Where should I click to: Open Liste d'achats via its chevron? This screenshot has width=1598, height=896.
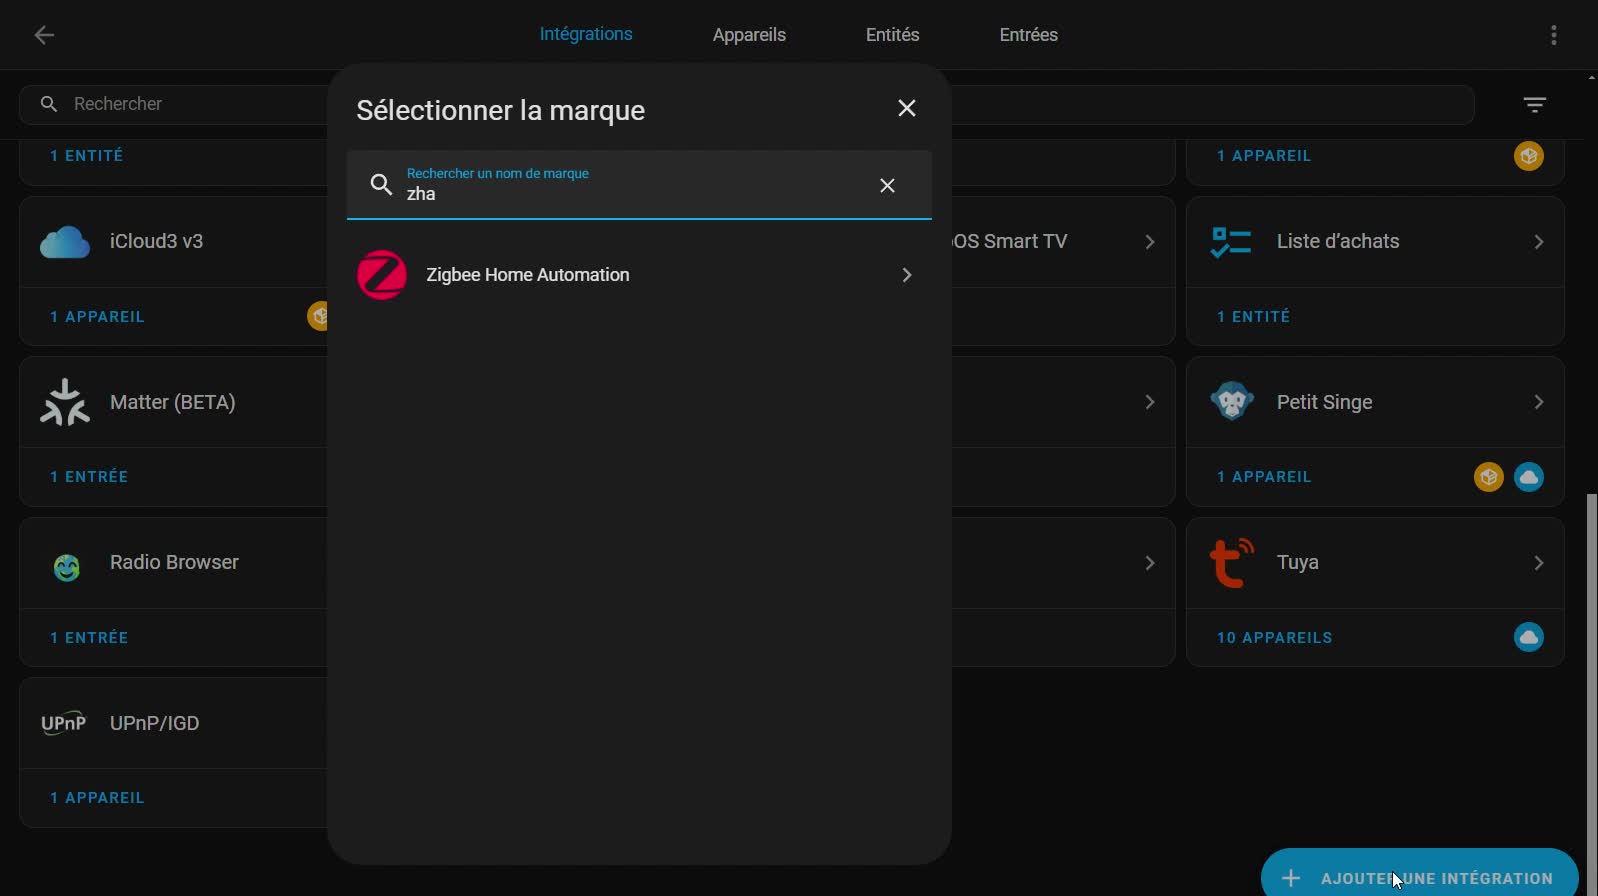click(1538, 242)
